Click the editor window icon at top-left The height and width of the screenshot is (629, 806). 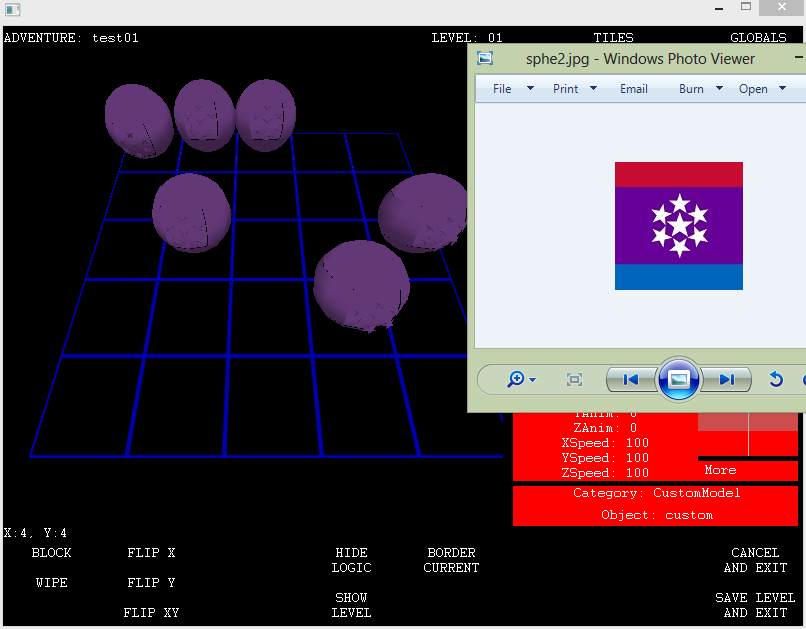click(x=14, y=9)
